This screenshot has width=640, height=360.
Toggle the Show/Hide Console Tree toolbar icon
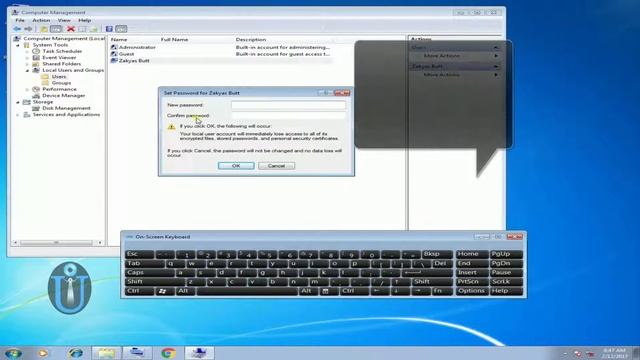point(56,29)
